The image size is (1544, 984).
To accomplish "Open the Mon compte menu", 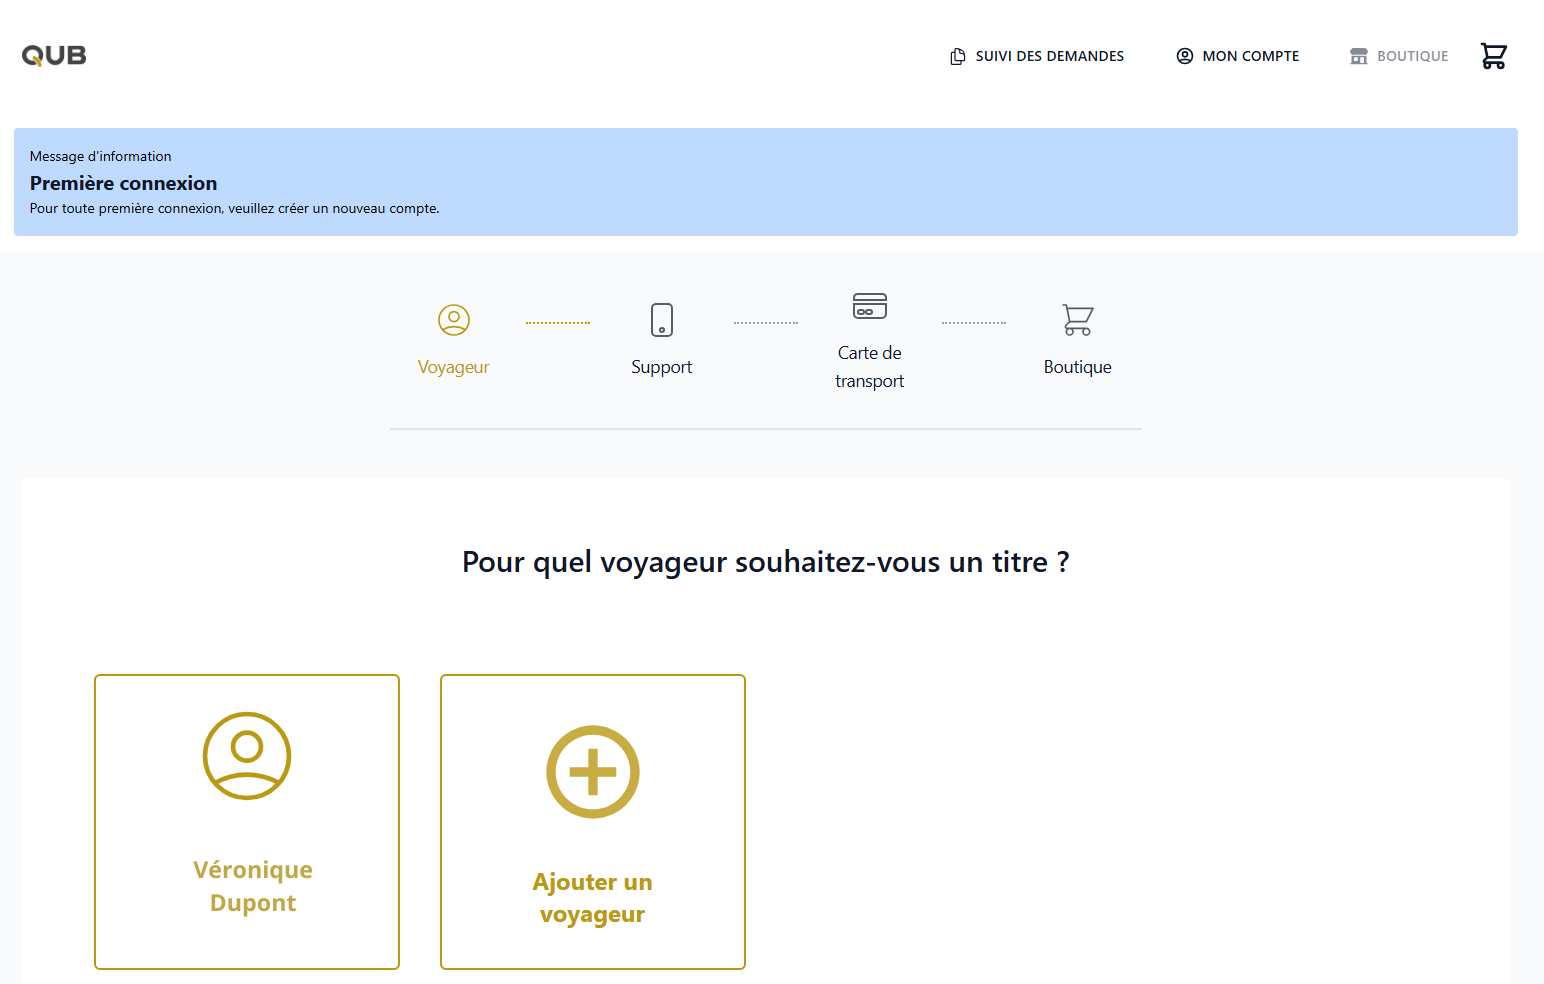I will point(1238,56).
